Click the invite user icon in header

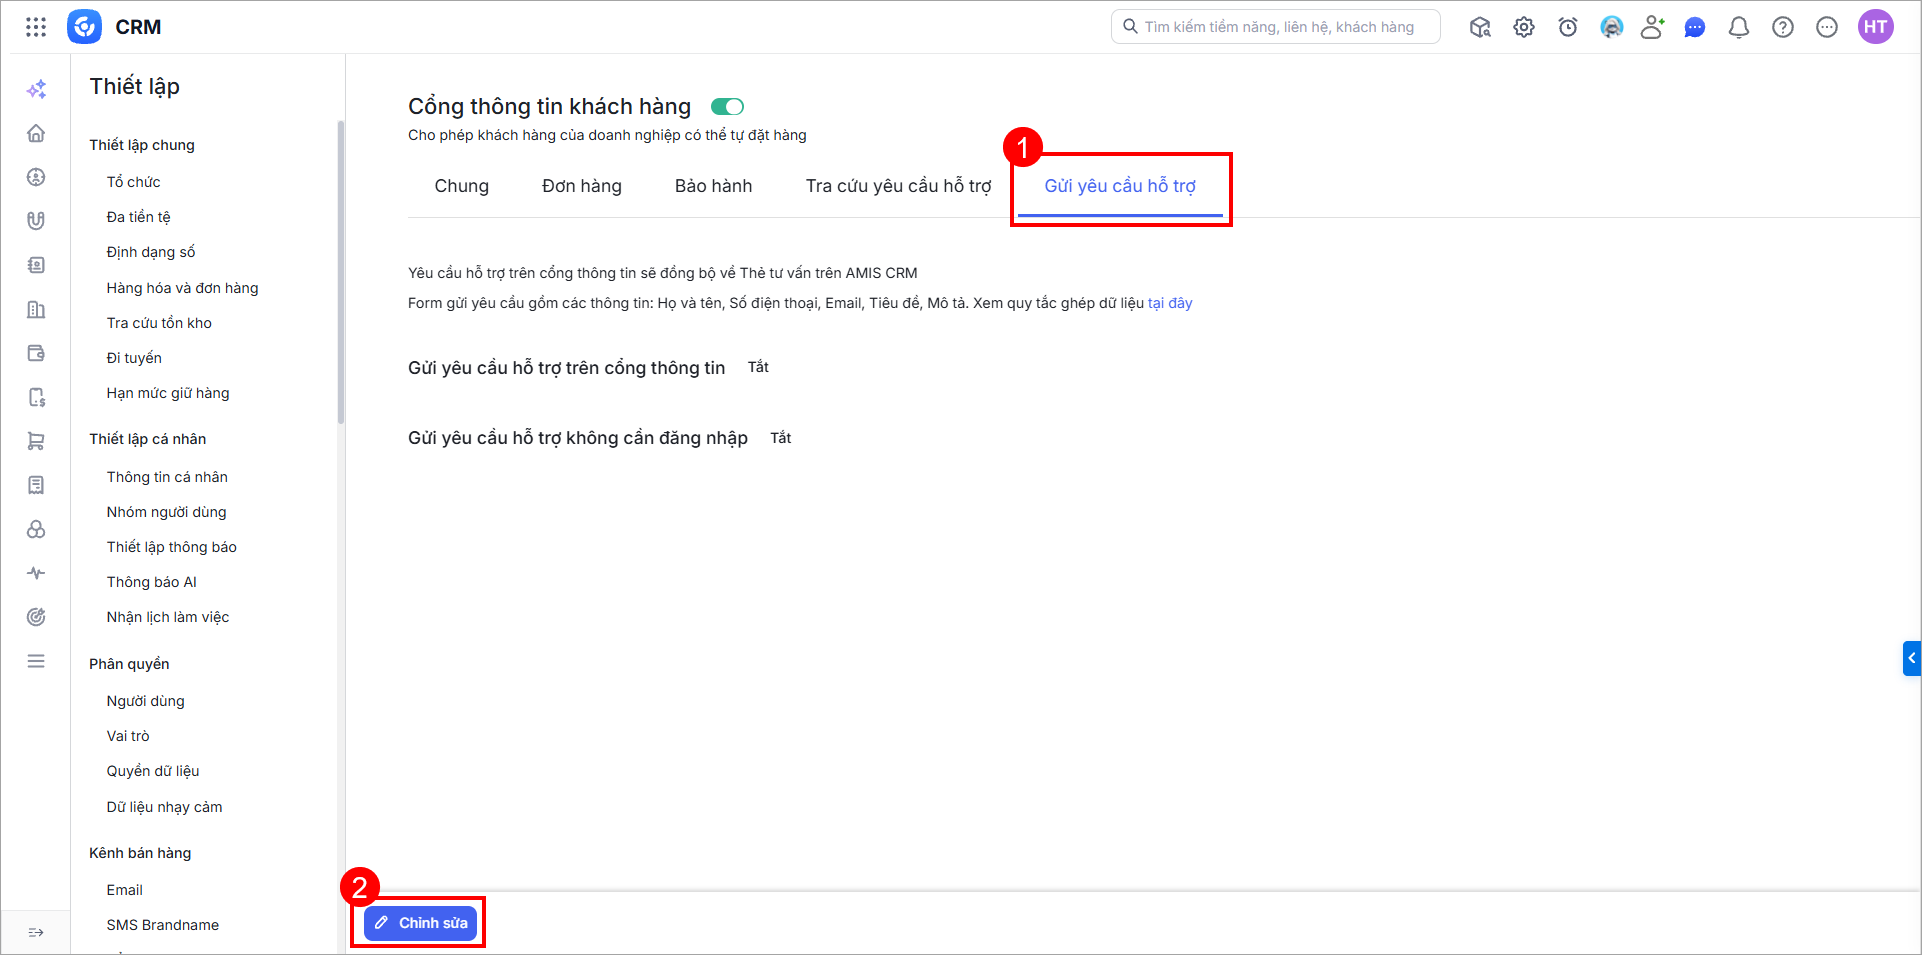pyautogui.click(x=1652, y=27)
